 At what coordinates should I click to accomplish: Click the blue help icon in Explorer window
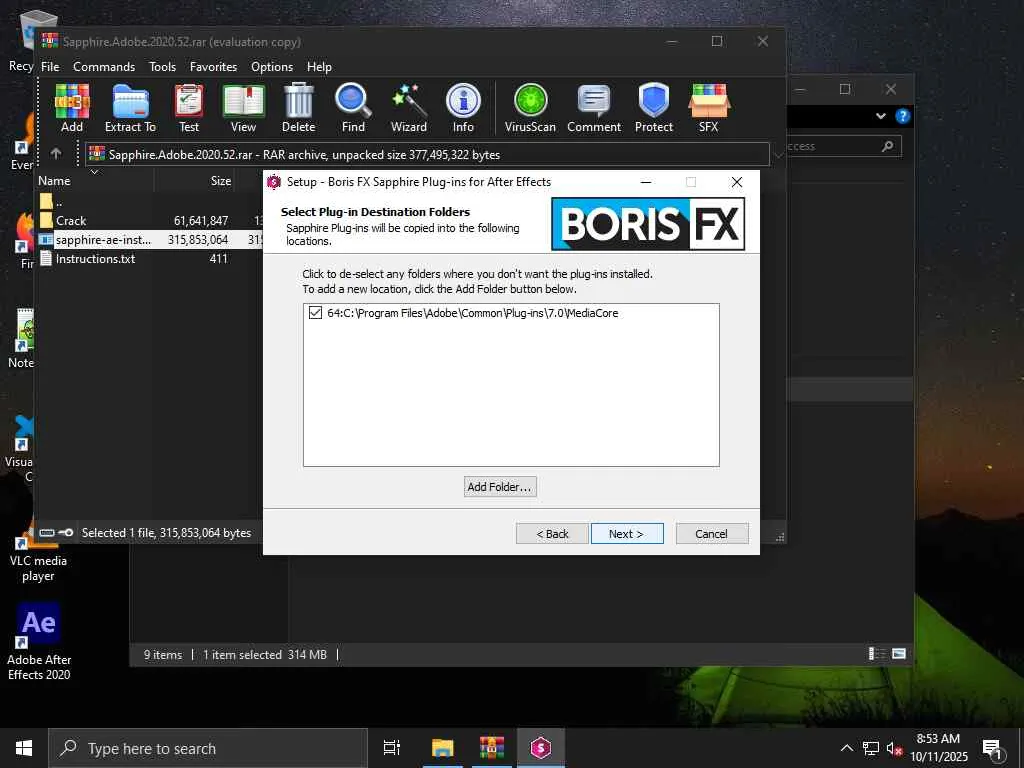click(x=903, y=116)
